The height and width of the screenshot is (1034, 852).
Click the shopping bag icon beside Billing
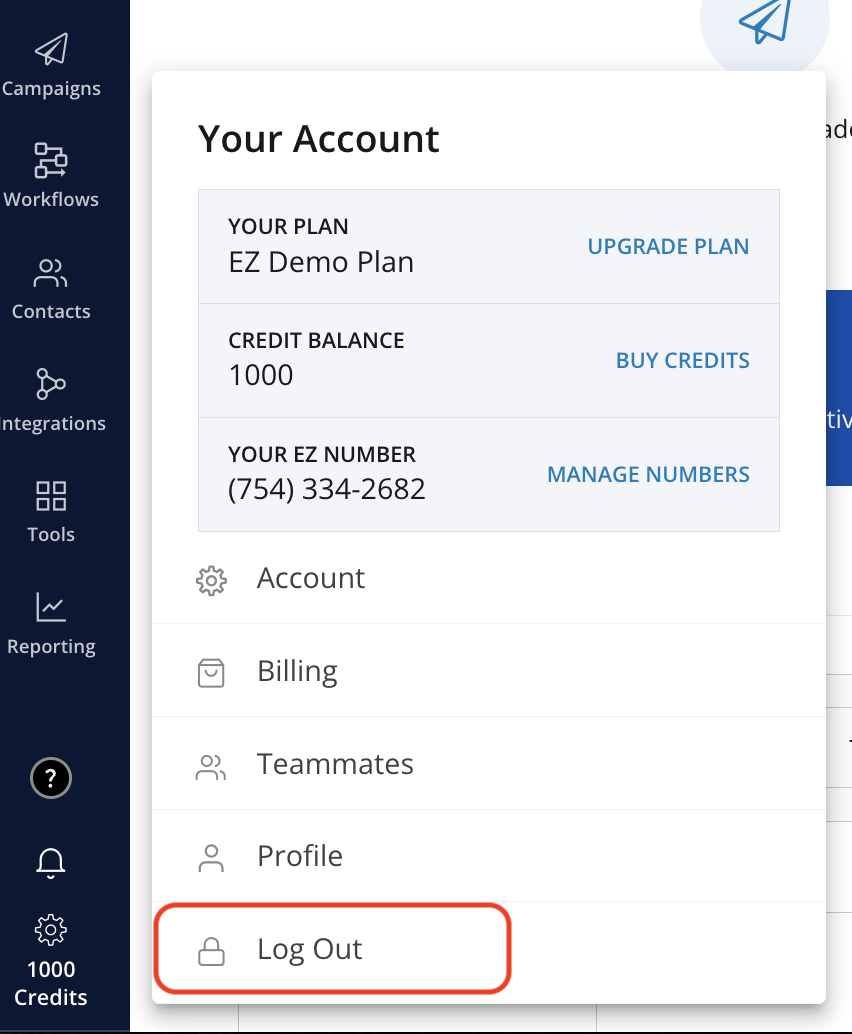pyautogui.click(x=211, y=673)
